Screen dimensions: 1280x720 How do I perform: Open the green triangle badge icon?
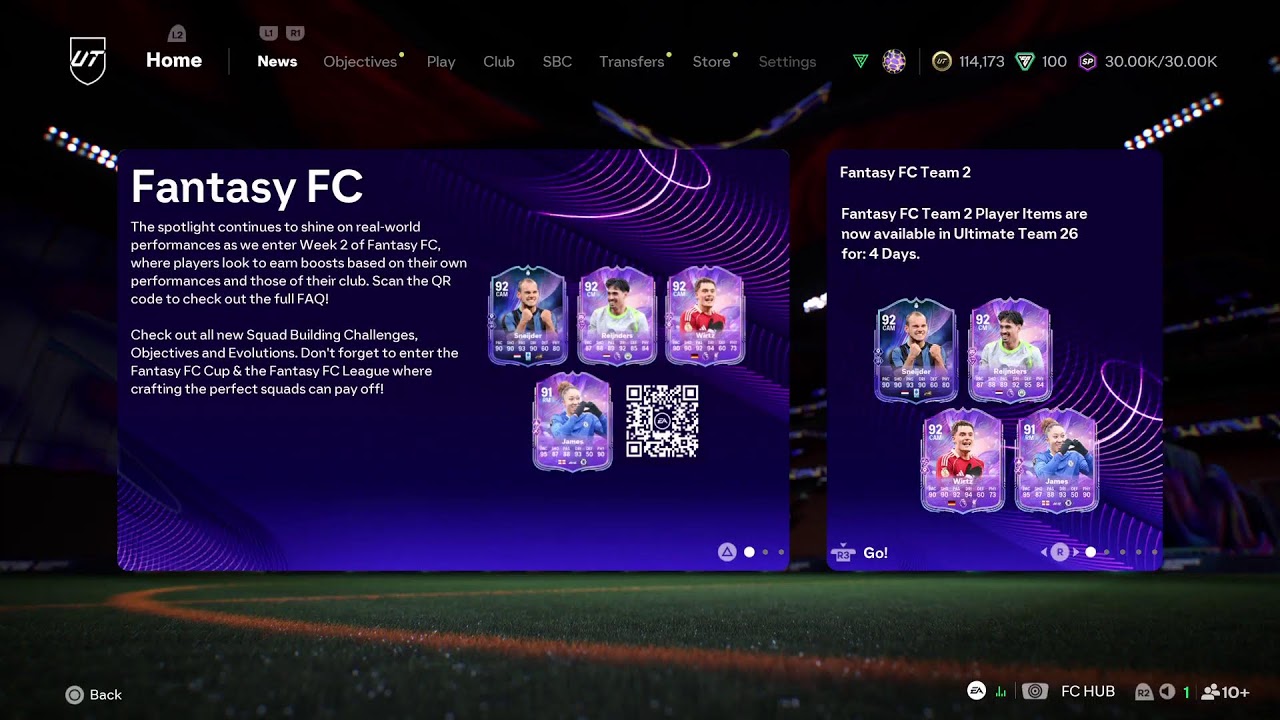pos(861,62)
